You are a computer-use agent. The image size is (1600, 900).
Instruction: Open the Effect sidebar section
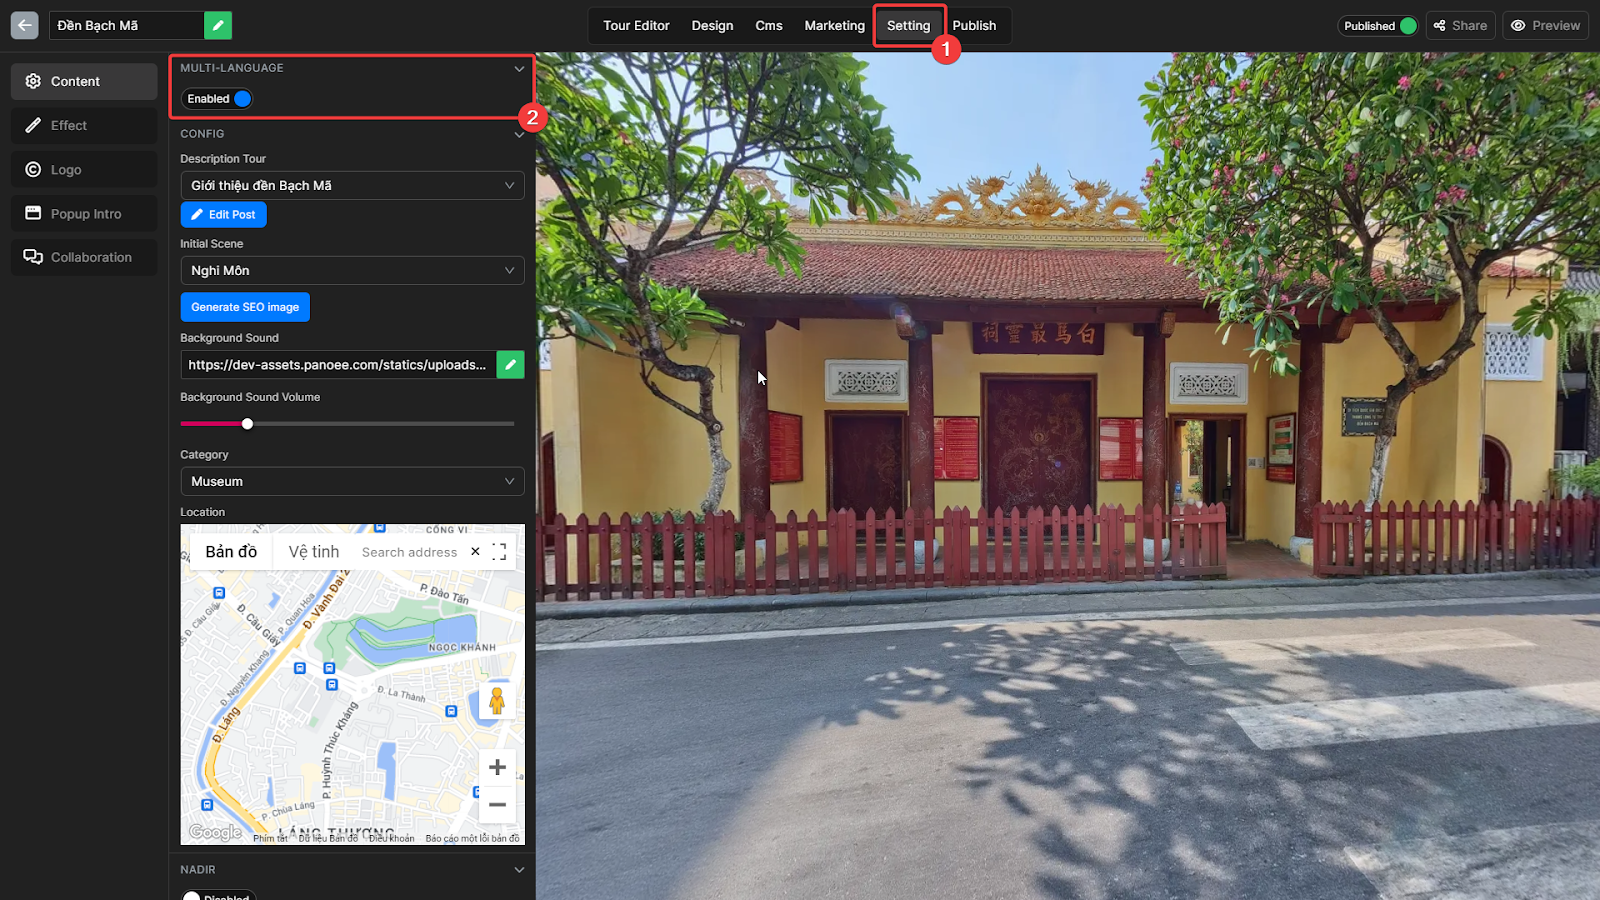point(84,125)
